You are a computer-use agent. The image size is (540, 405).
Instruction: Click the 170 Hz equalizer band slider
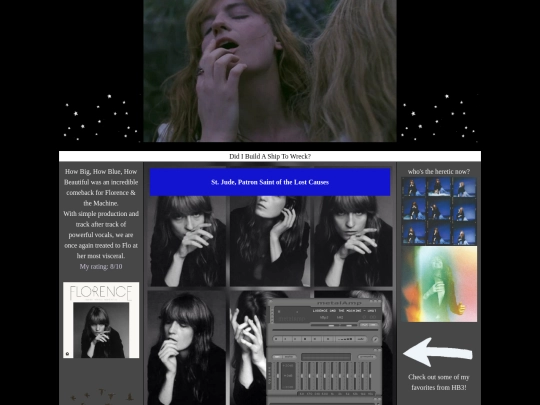(x=309, y=376)
